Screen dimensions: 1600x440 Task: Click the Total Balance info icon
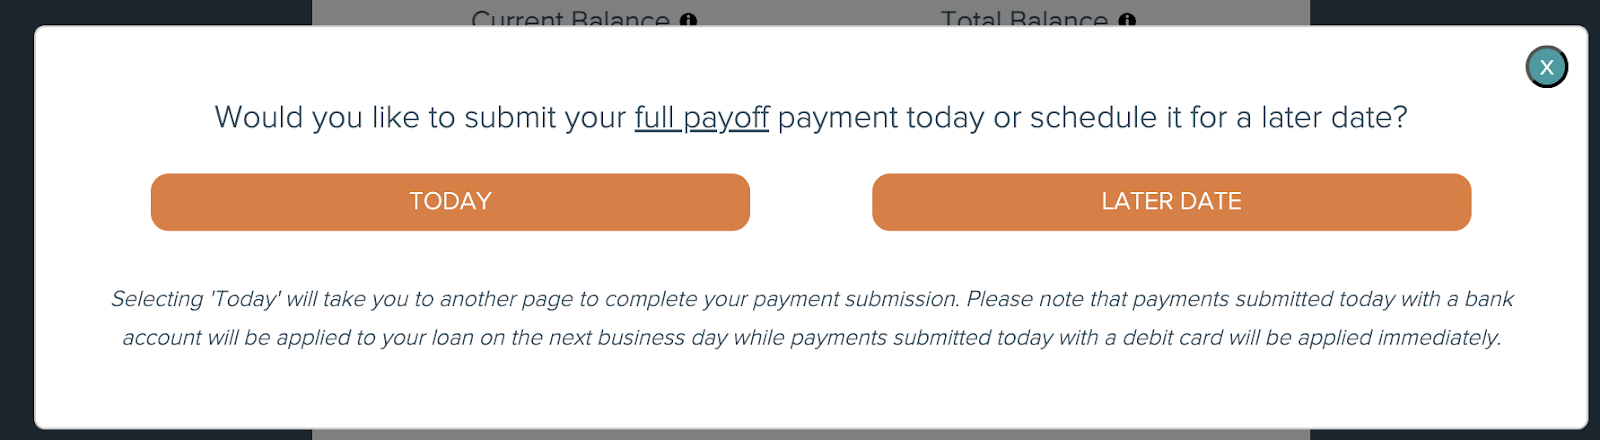coord(1127,20)
